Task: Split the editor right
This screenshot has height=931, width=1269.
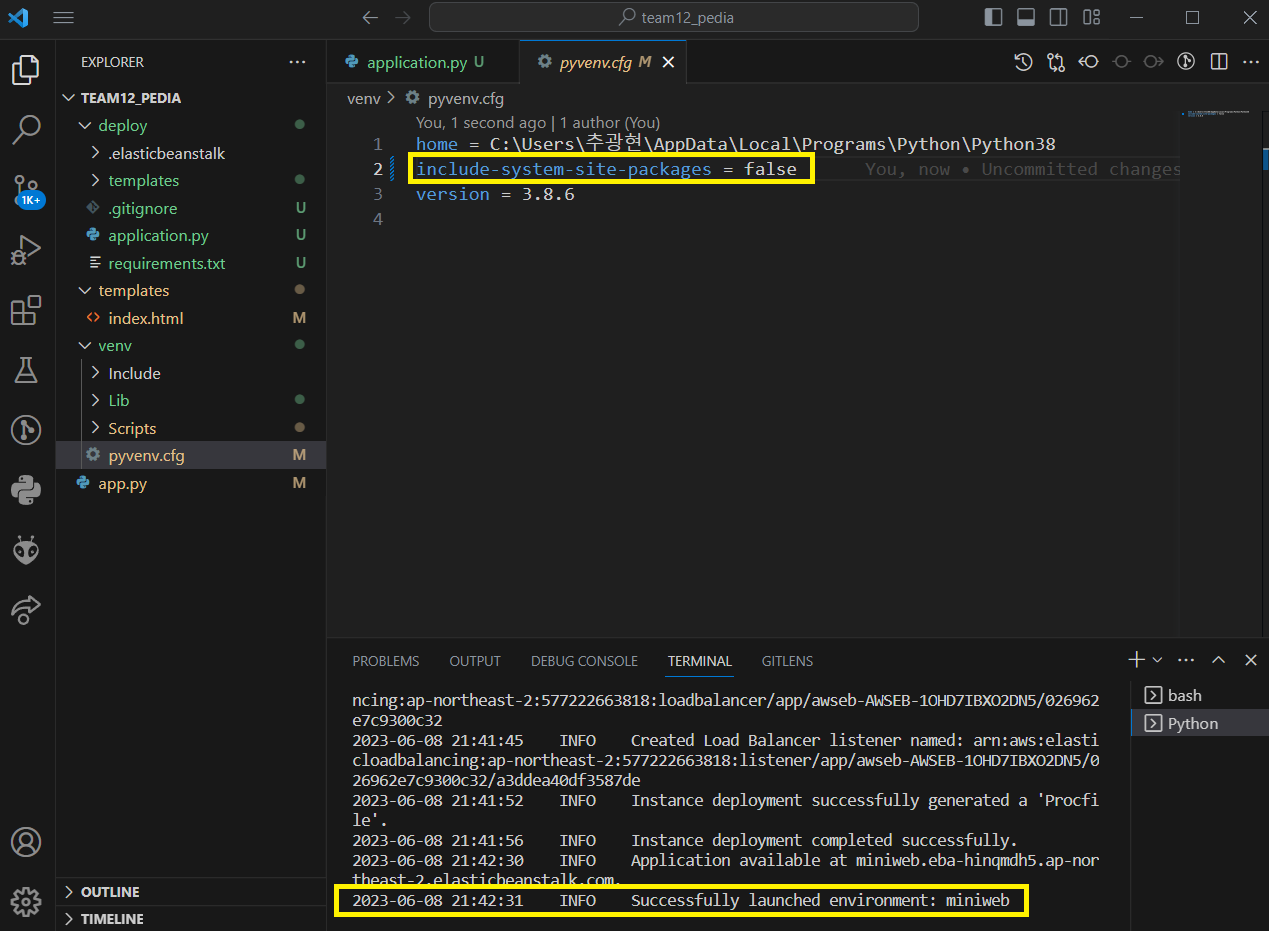Action: [1219, 62]
